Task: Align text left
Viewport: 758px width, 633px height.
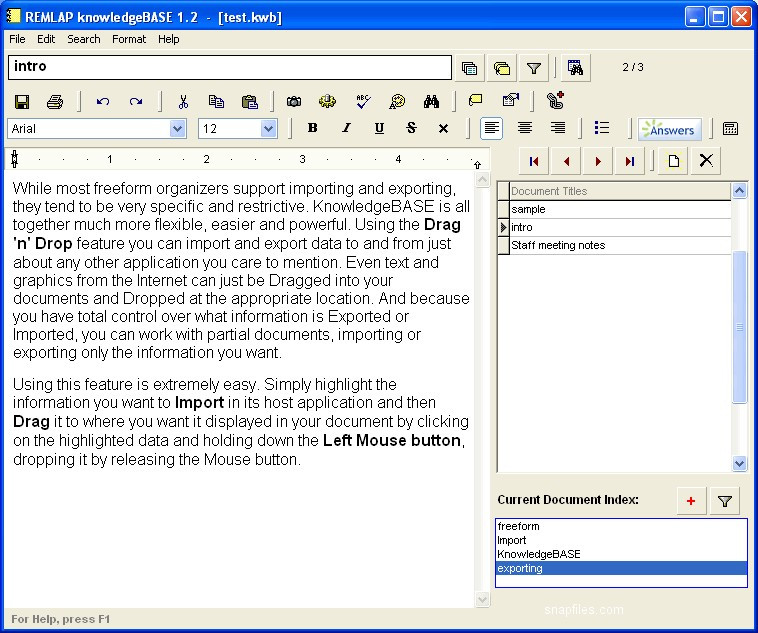Action: (x=492, y=128)
